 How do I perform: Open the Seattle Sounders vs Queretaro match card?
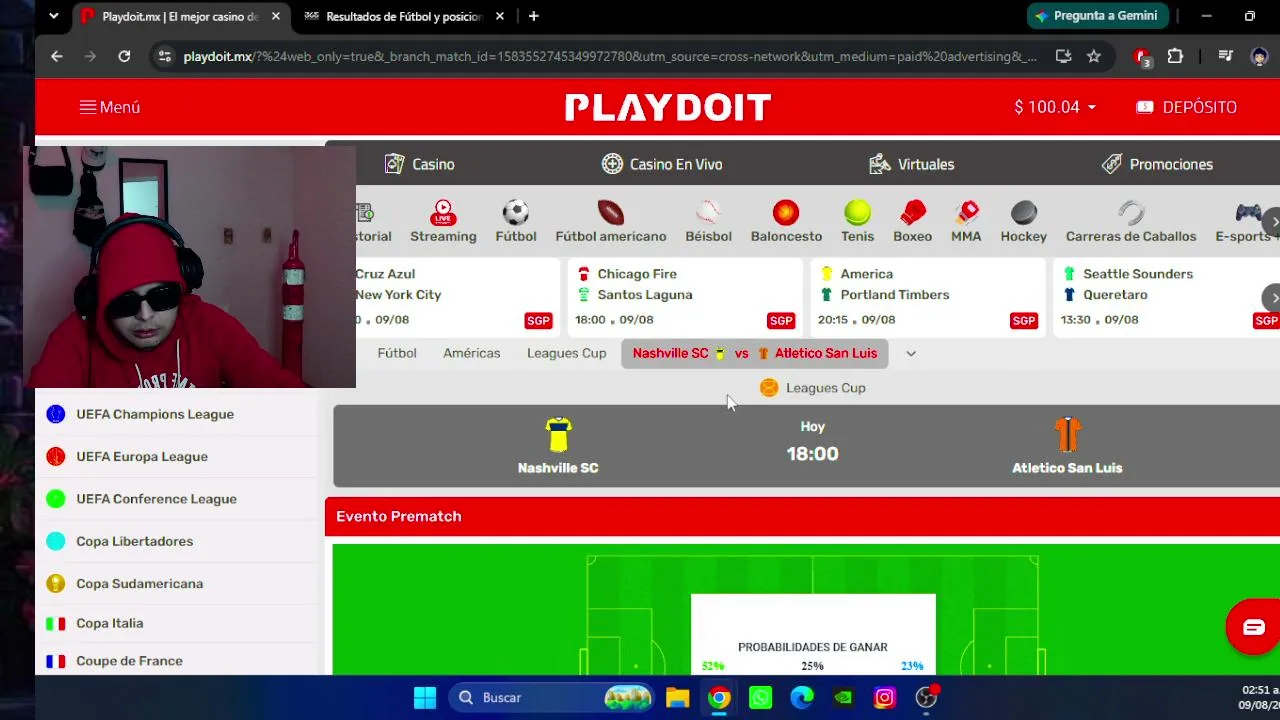[1167, 297]
